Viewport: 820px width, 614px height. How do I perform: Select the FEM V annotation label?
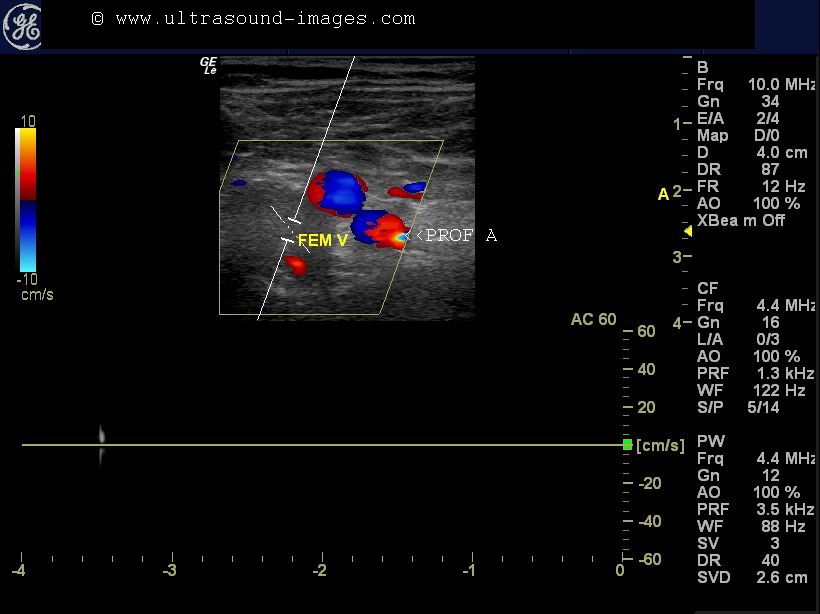(x=321, y=240)
